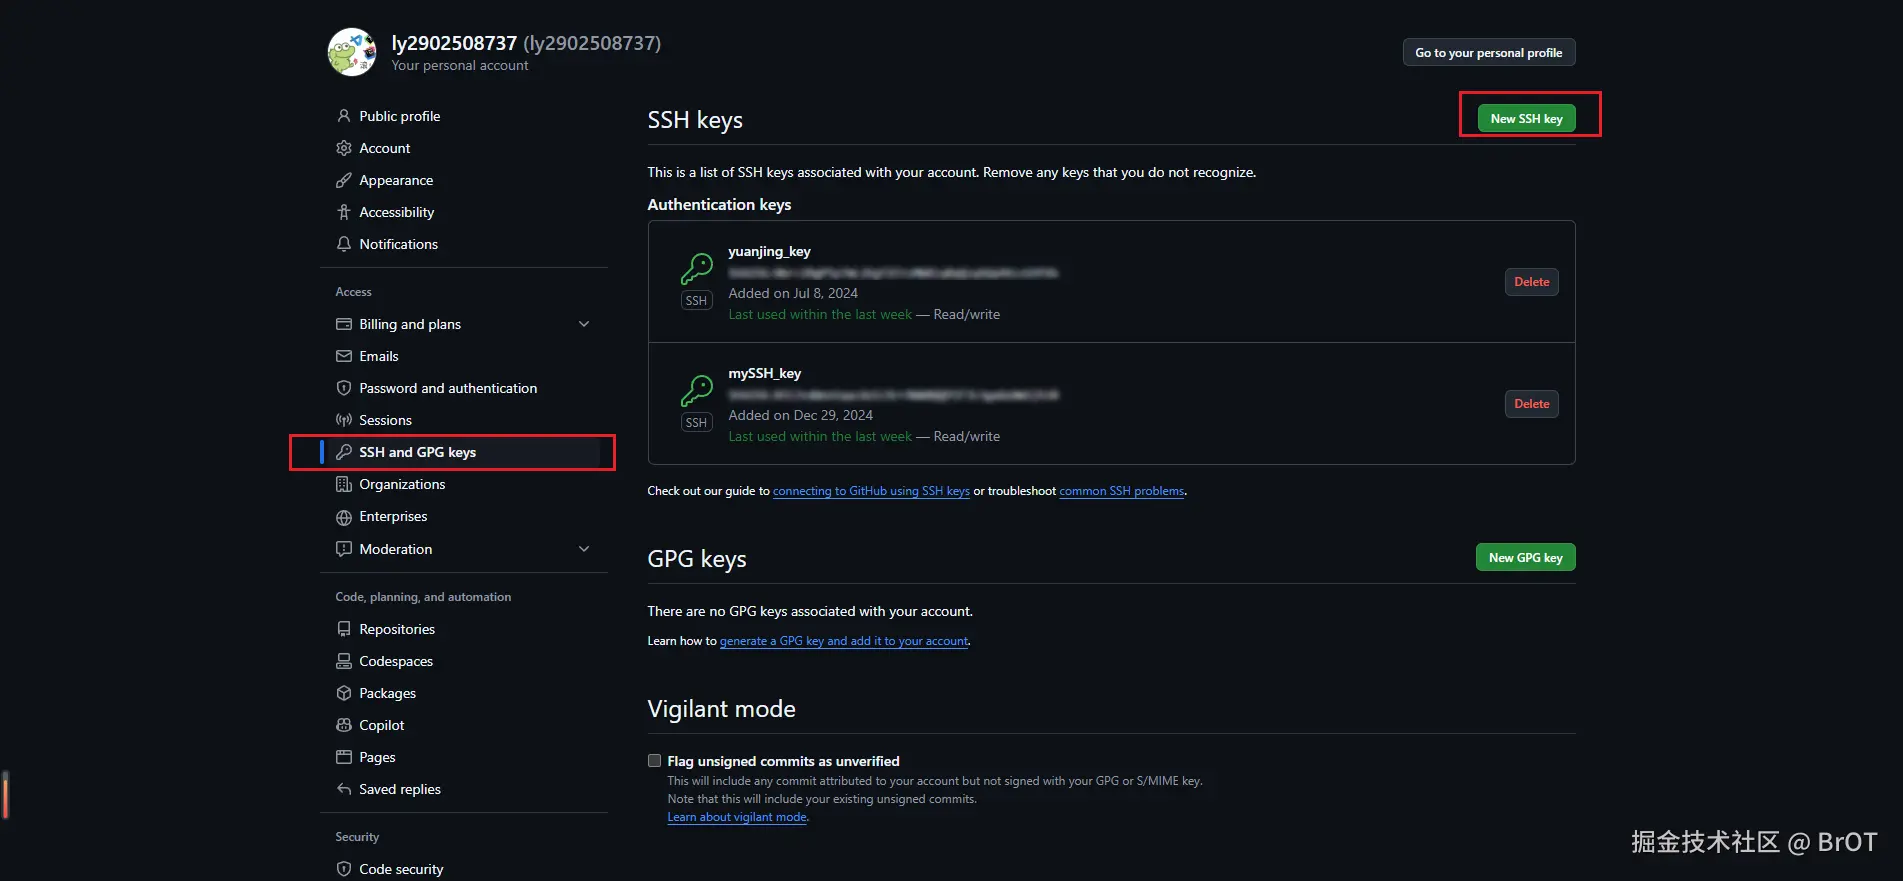This screenshot has width=1903, height=881.
Task: Click the Account gear icon
Action: pos(344,148)
